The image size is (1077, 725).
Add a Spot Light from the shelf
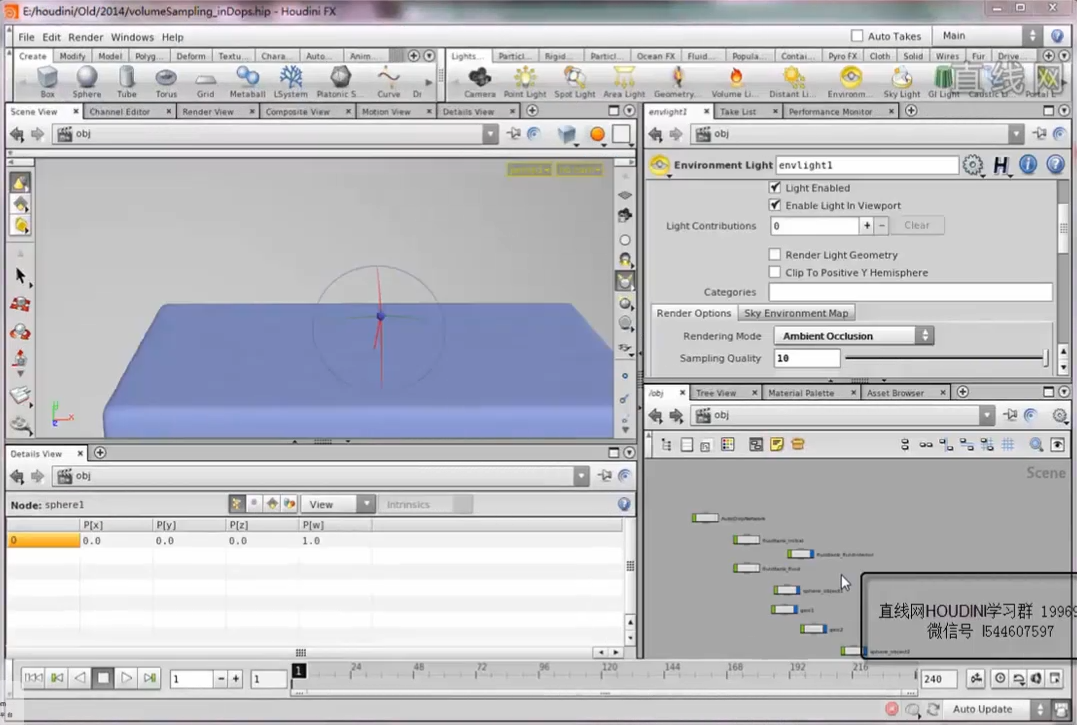[x=574, y=82]
